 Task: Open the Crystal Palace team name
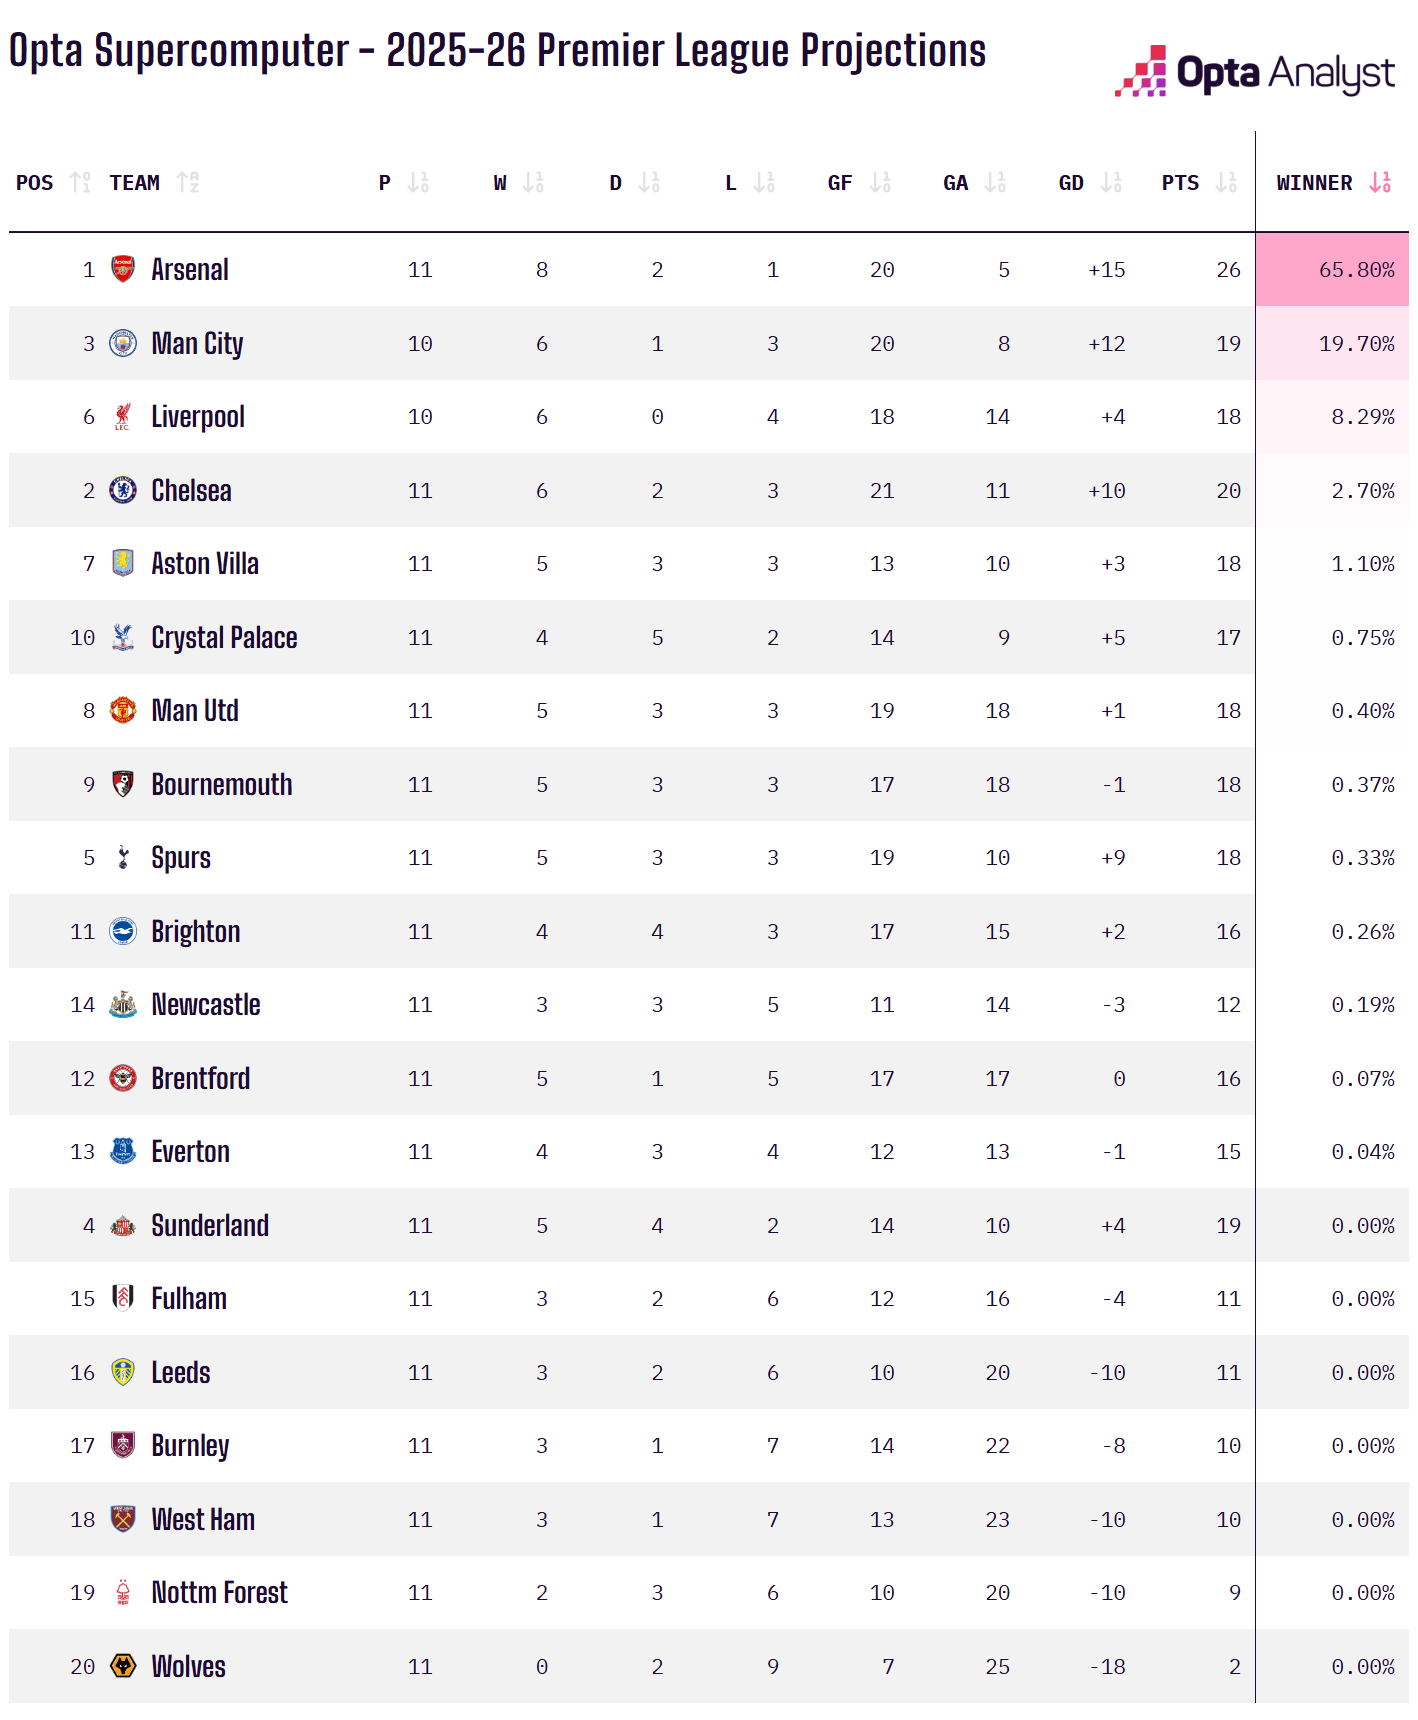pyautogui.click(x=224, y=638)
